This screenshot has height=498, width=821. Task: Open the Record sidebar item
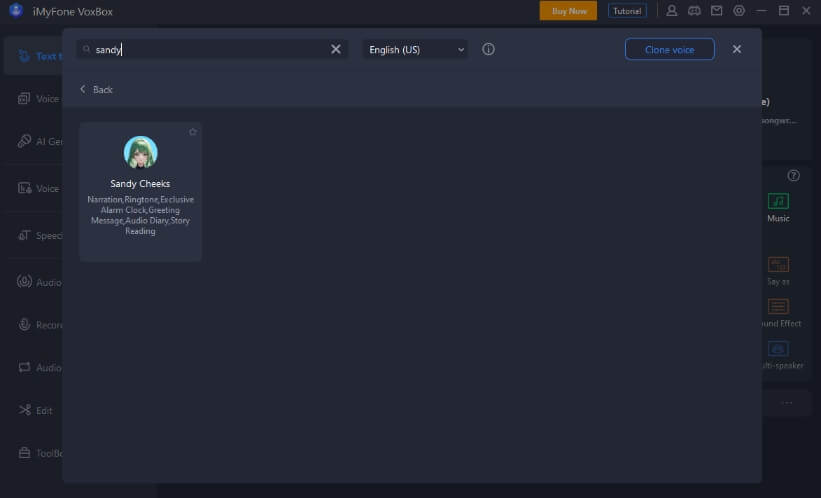(39, 325)
